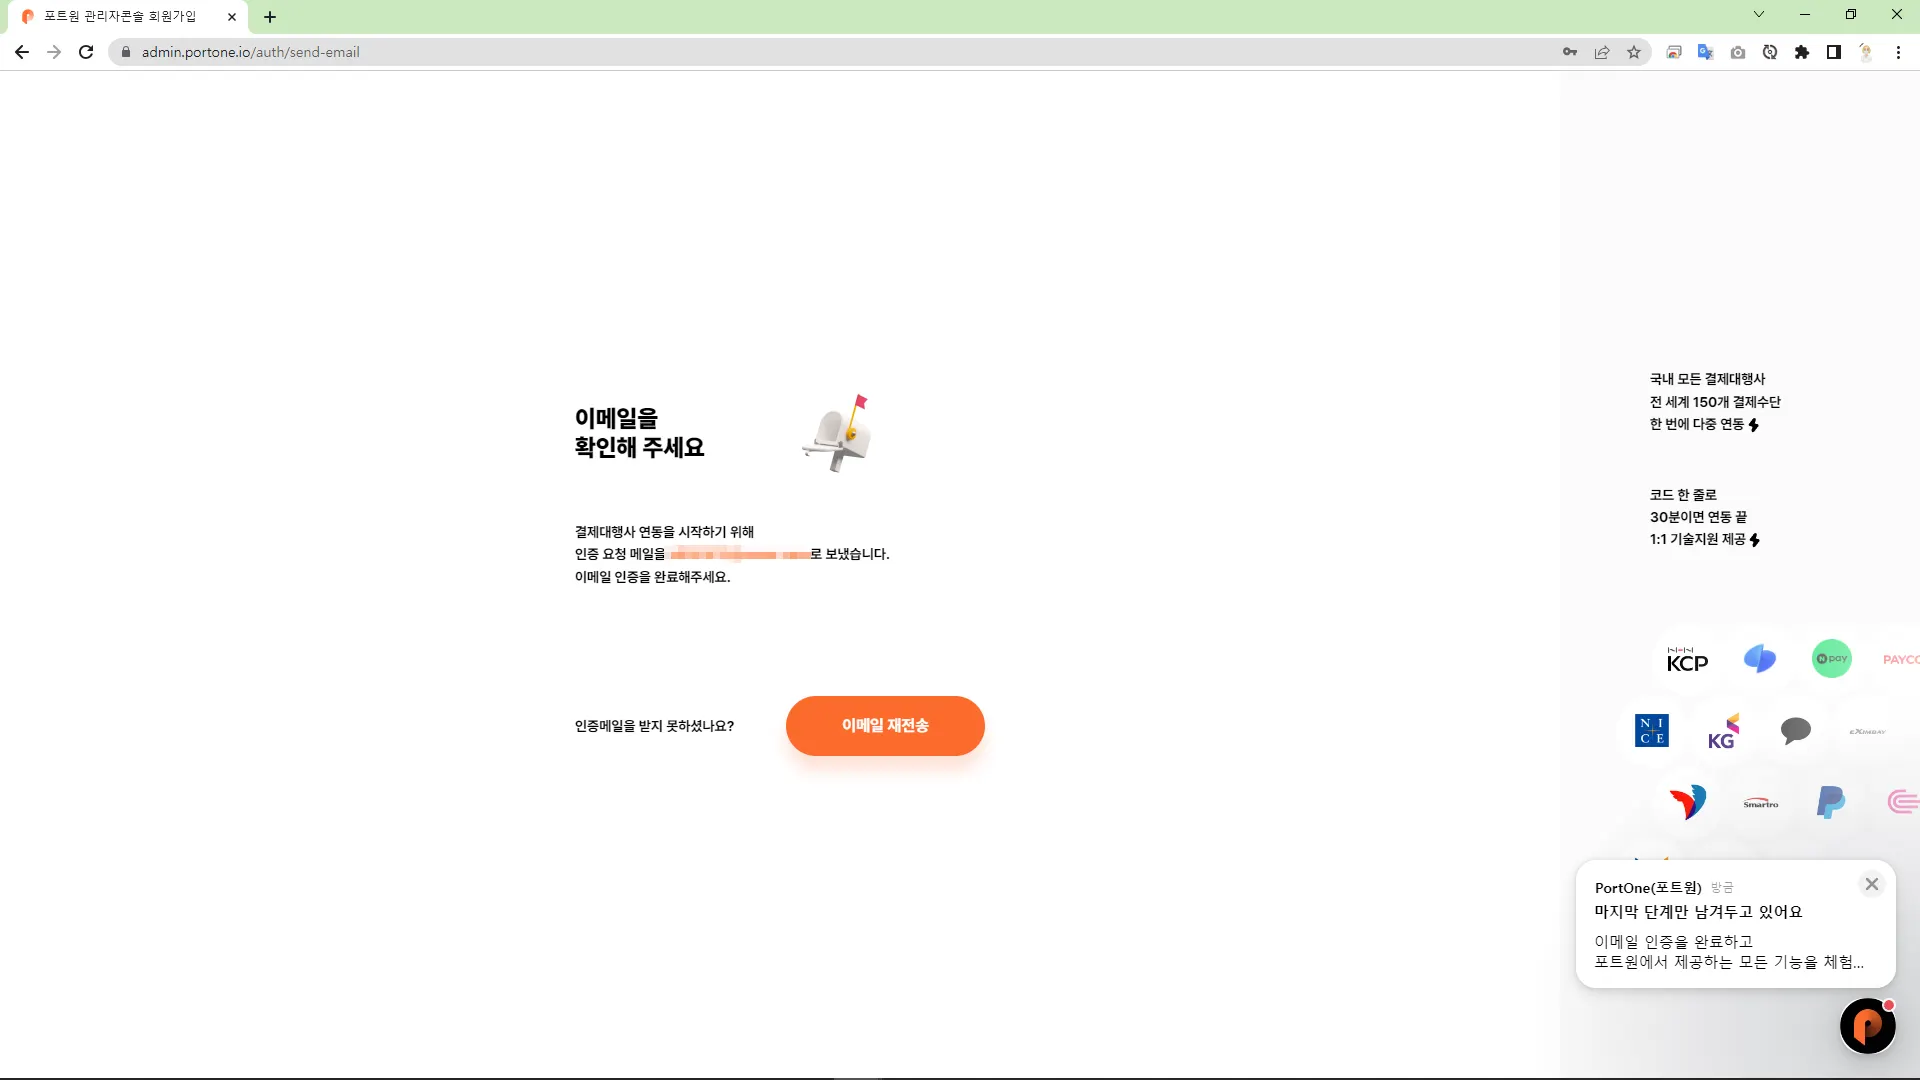Click the mailbox illustration
This screenshot has width=1920, height=1080.
pos(838,434)
